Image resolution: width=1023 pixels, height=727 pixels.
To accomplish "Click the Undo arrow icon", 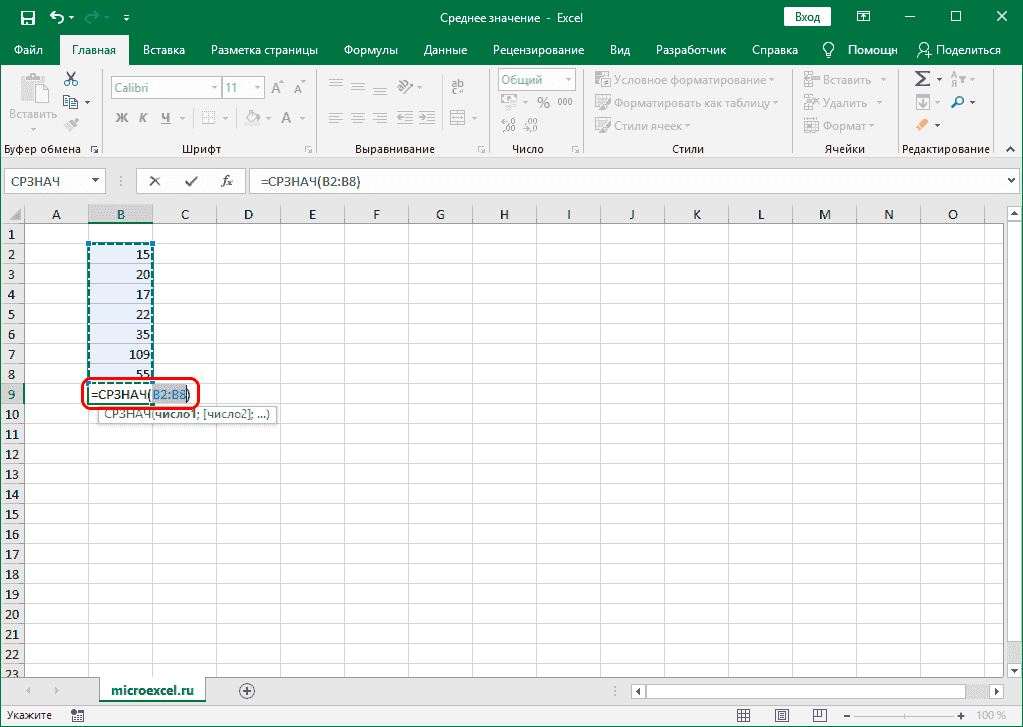I will coord(57,18).
